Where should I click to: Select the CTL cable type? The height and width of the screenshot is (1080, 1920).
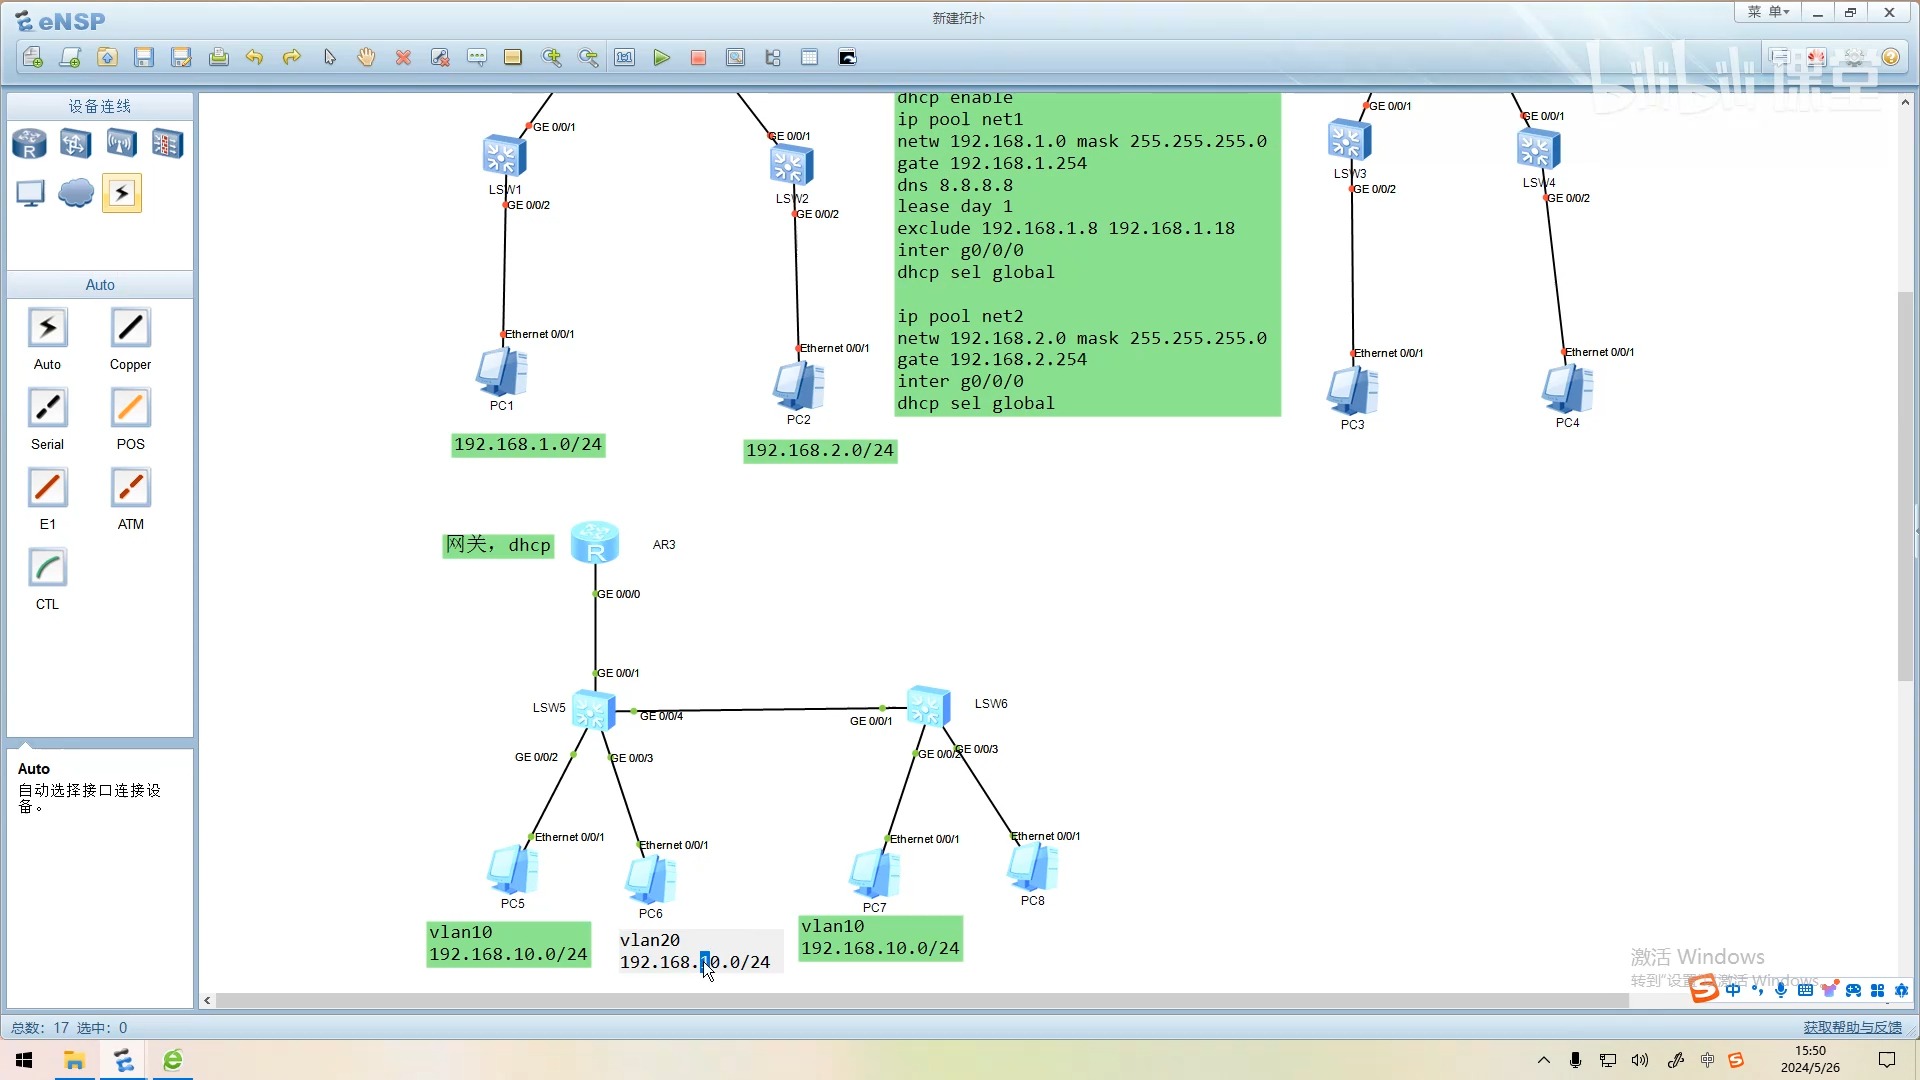click(47, 568)
